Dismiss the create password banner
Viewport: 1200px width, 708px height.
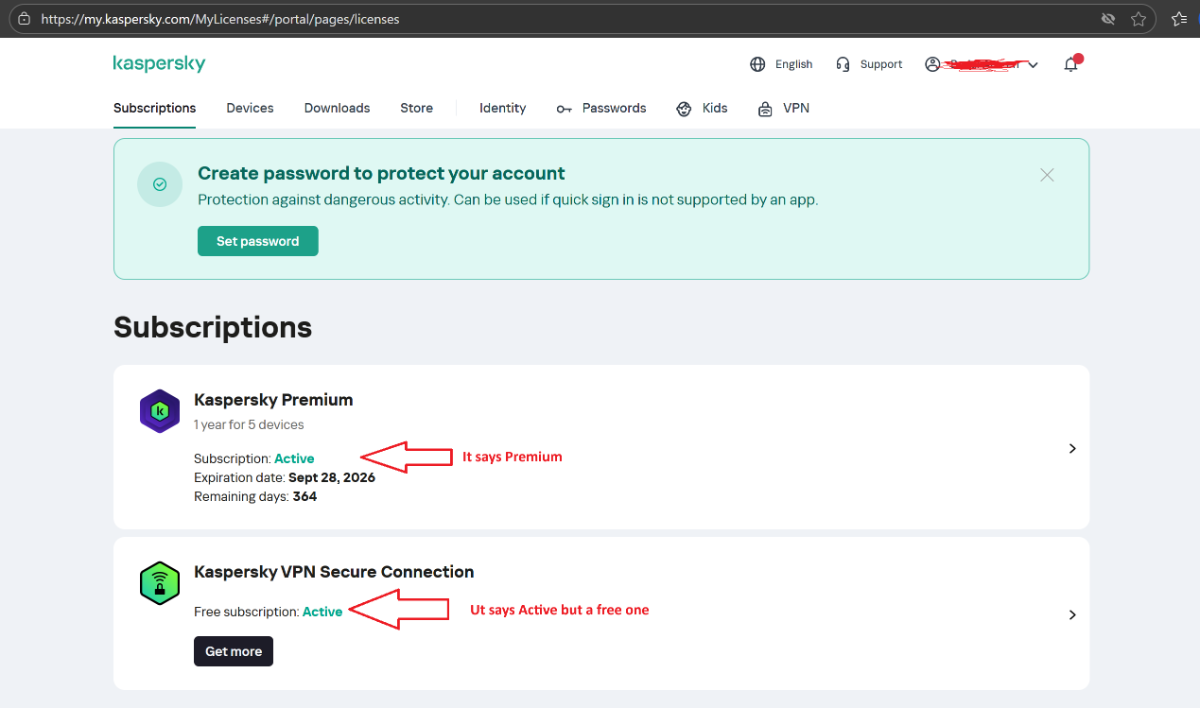[x=1047, y=175]
